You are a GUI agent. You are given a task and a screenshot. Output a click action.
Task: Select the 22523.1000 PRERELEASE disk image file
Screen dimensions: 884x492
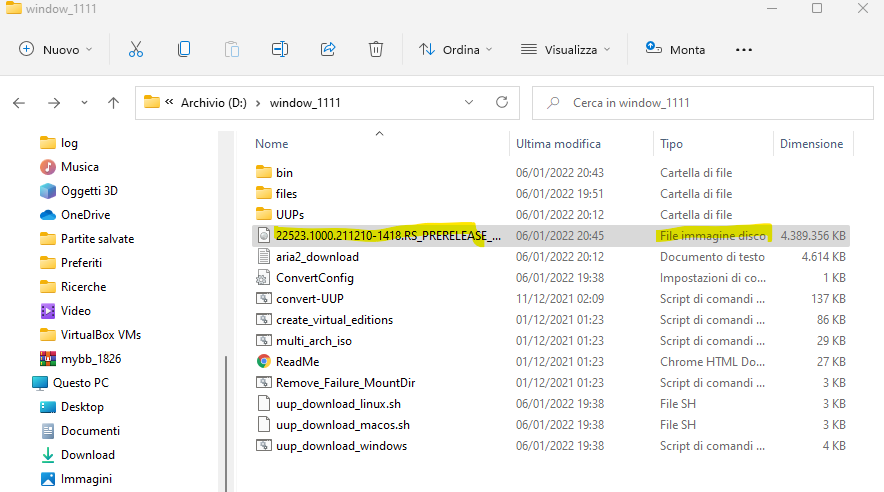[388, 236]
